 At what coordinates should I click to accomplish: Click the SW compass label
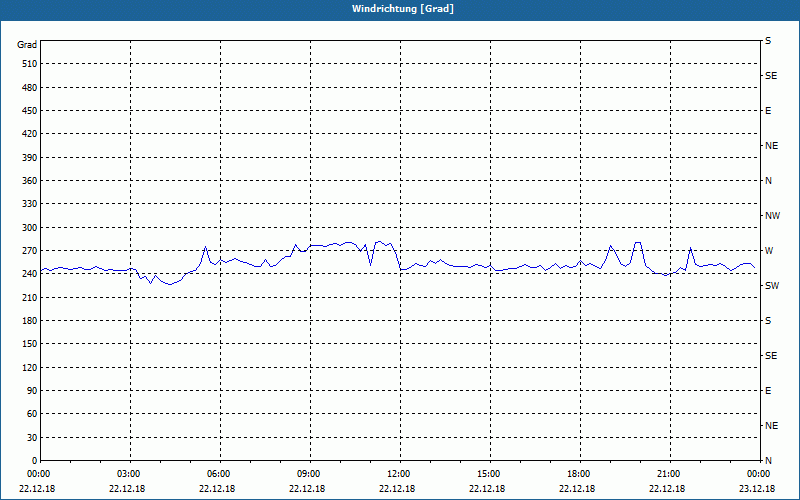(772, 286)
